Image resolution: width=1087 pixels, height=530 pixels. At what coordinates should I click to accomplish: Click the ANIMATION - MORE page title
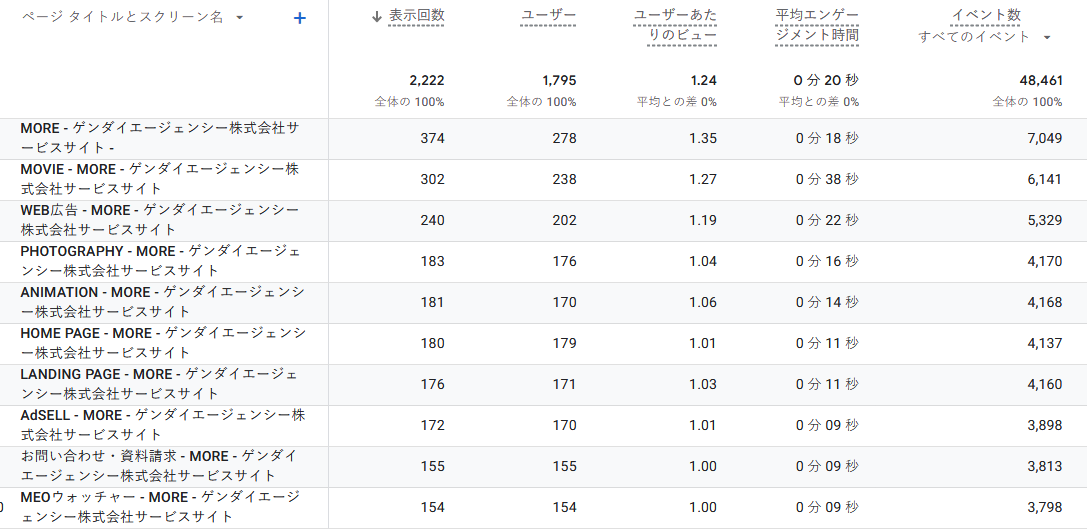point(160,302)
